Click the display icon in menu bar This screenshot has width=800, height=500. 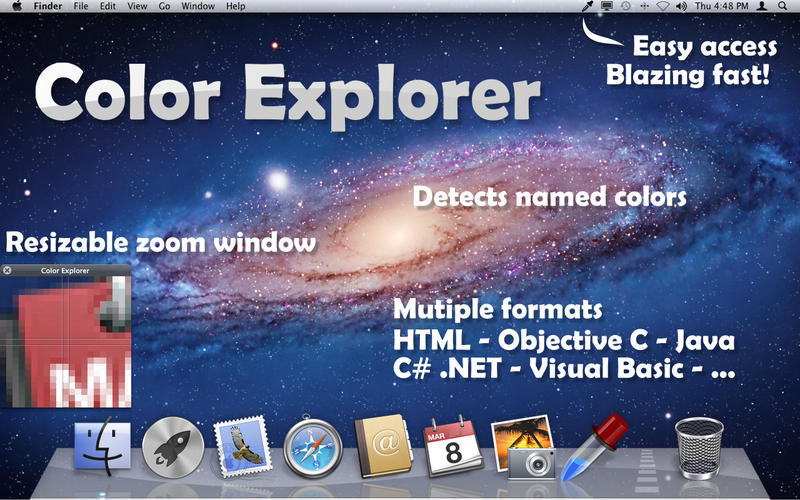(607, 6)
